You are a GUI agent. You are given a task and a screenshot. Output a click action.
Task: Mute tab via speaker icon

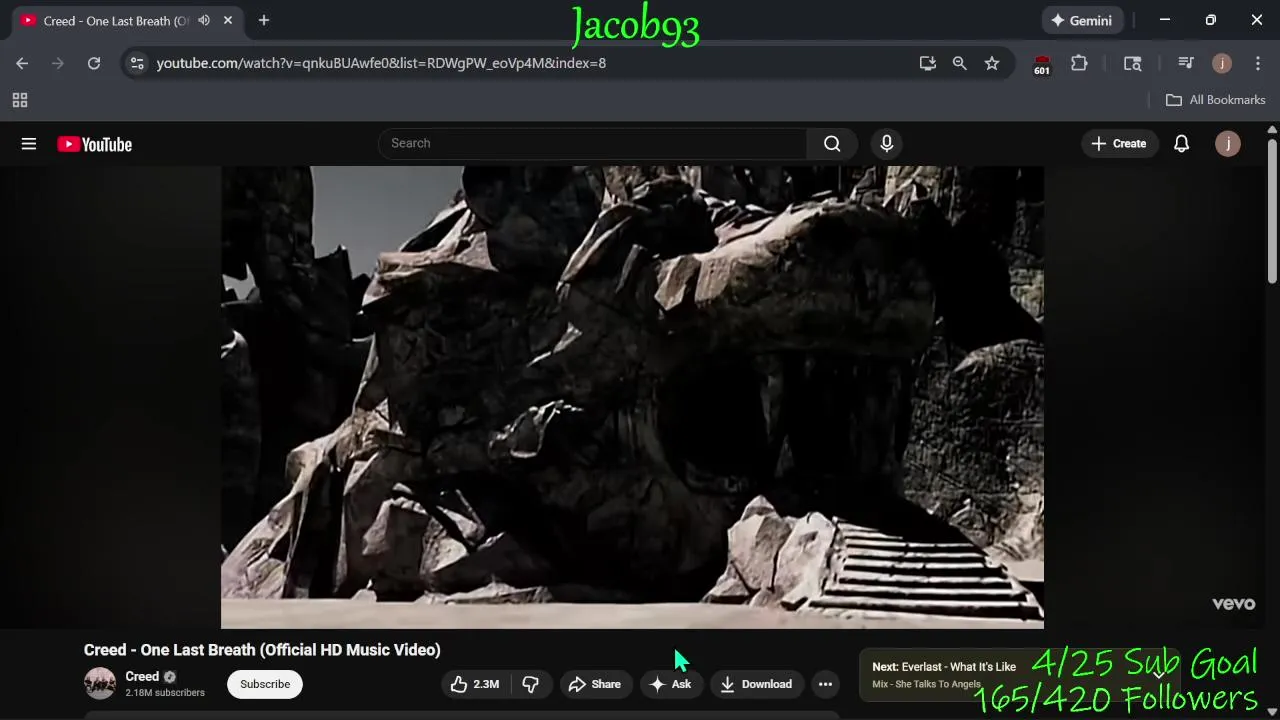[x=204, y=20]
